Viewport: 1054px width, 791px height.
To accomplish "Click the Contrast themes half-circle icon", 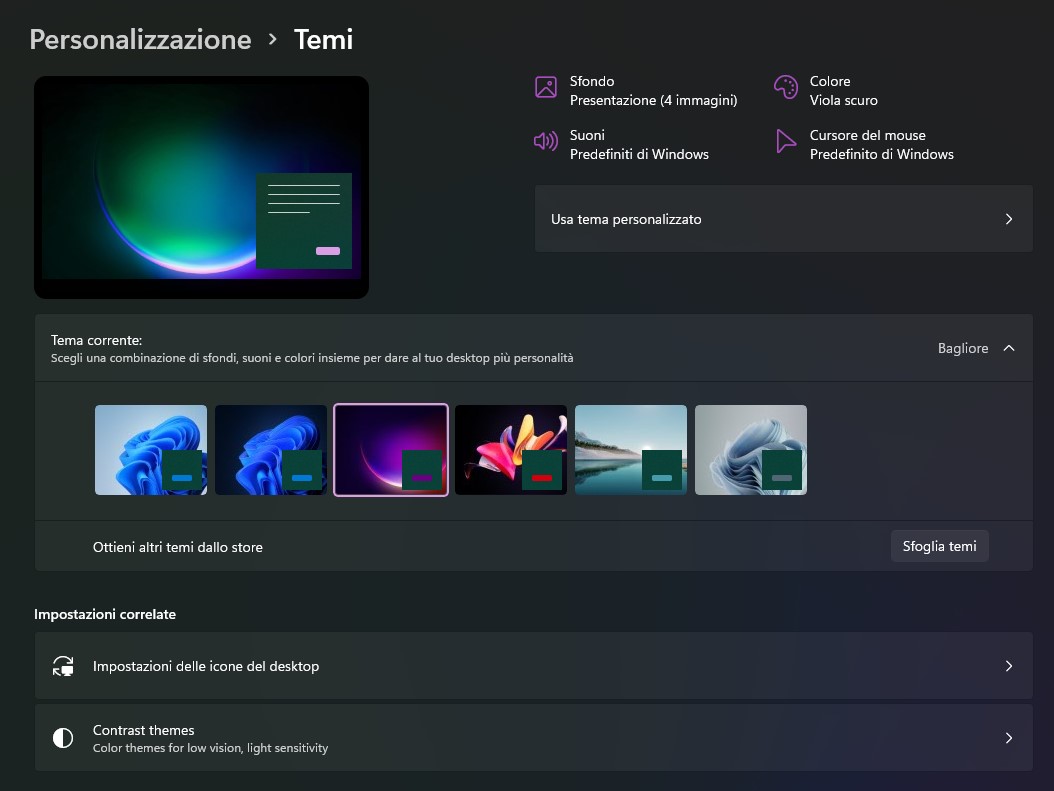I will 63,738.
